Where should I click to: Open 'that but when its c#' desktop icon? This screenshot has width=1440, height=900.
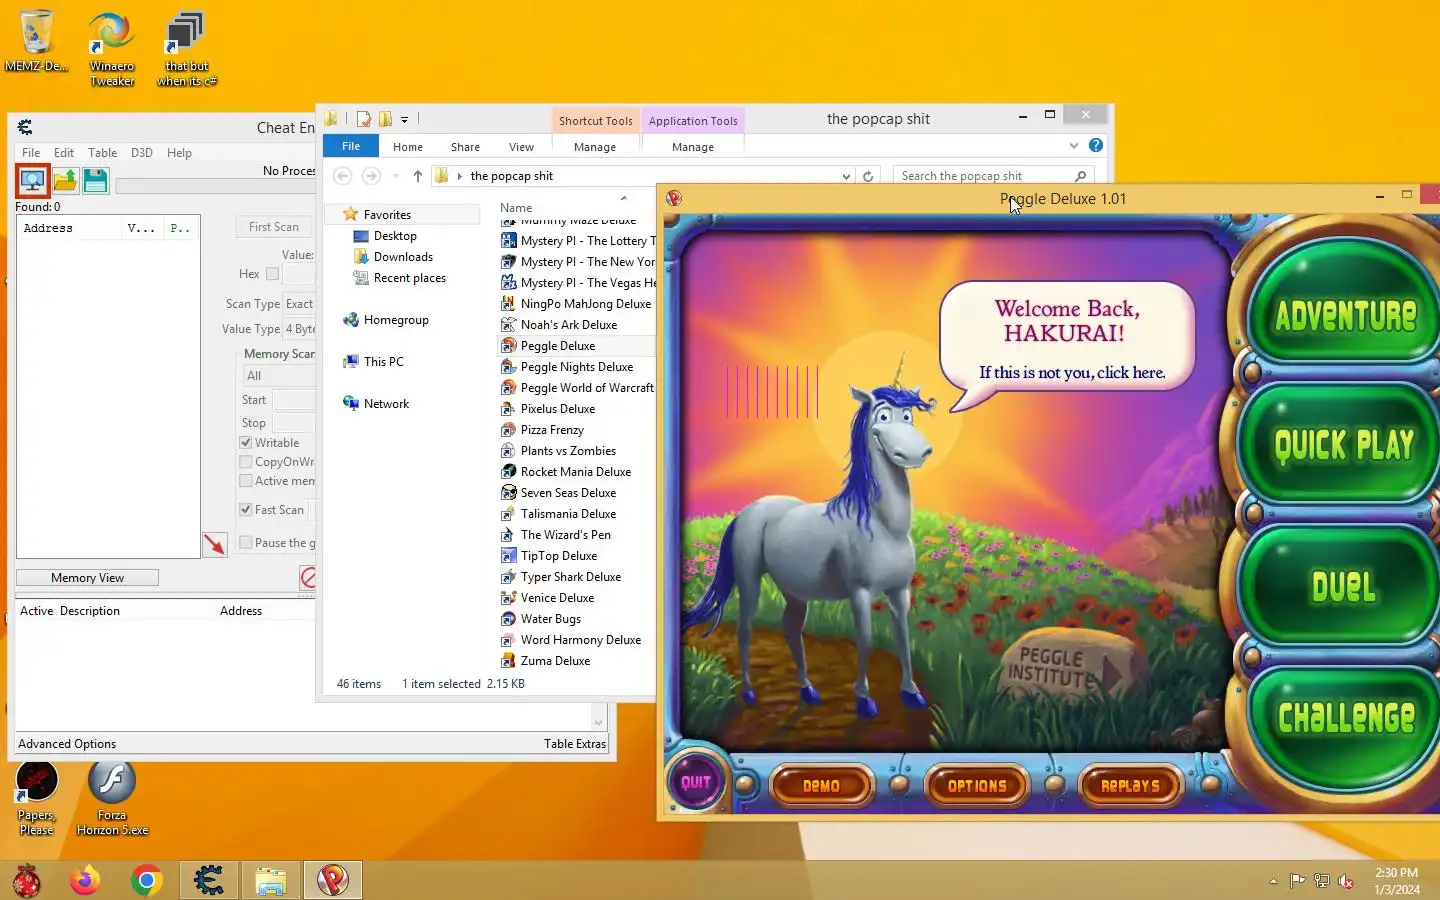point(186,49)
